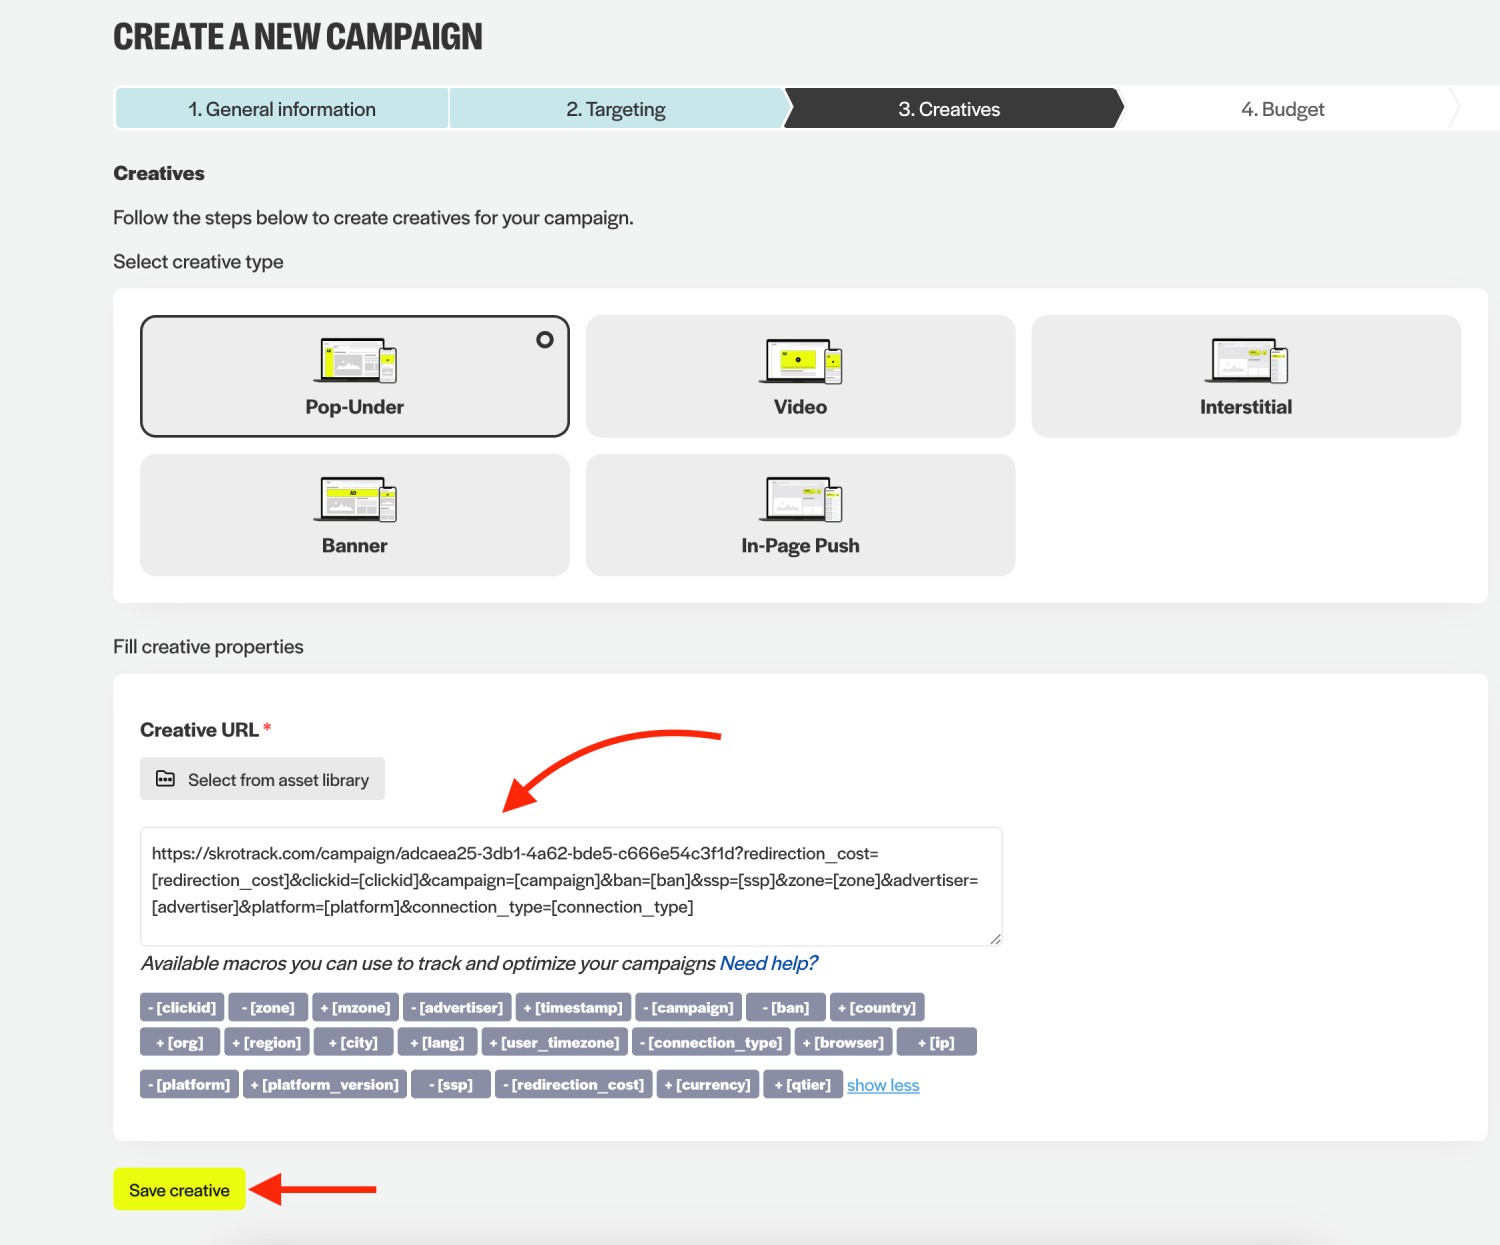Go to step 1. General information
The image size is (1500, 1245).
(282, 109)
